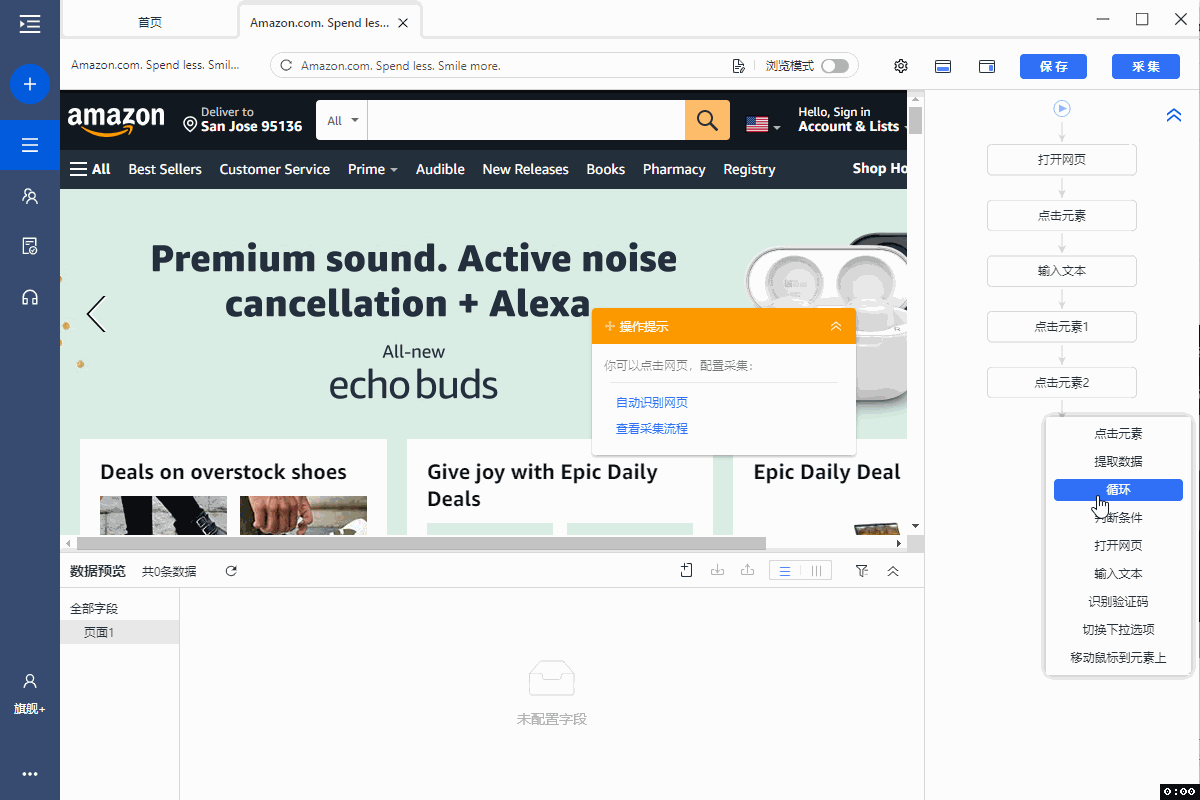Click the add field icon in data preview
1200x800 pixels.
[686, 570]
